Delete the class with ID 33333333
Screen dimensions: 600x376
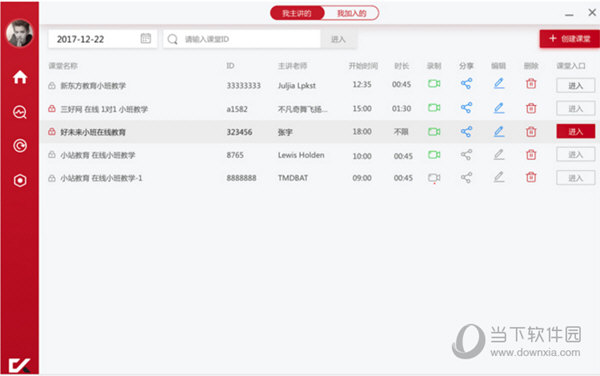tap(531, 83)
